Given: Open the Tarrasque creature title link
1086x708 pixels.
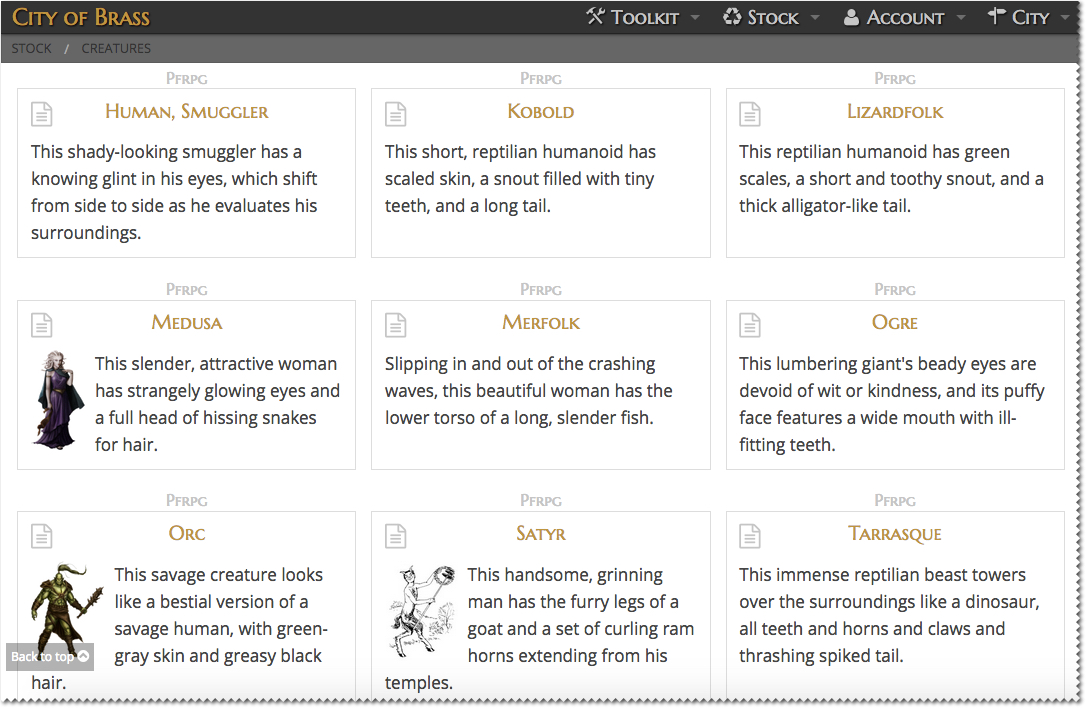Looking at the screenshot, I should click(895, 534).
